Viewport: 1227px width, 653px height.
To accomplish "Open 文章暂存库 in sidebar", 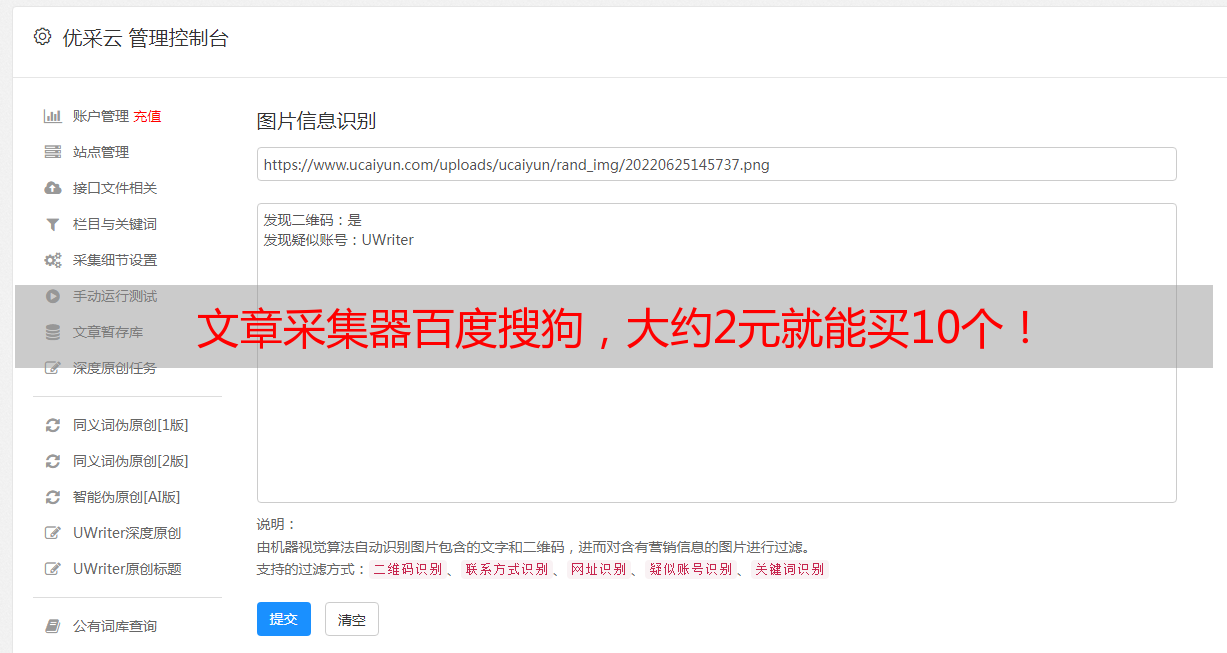I will (108, 332).
